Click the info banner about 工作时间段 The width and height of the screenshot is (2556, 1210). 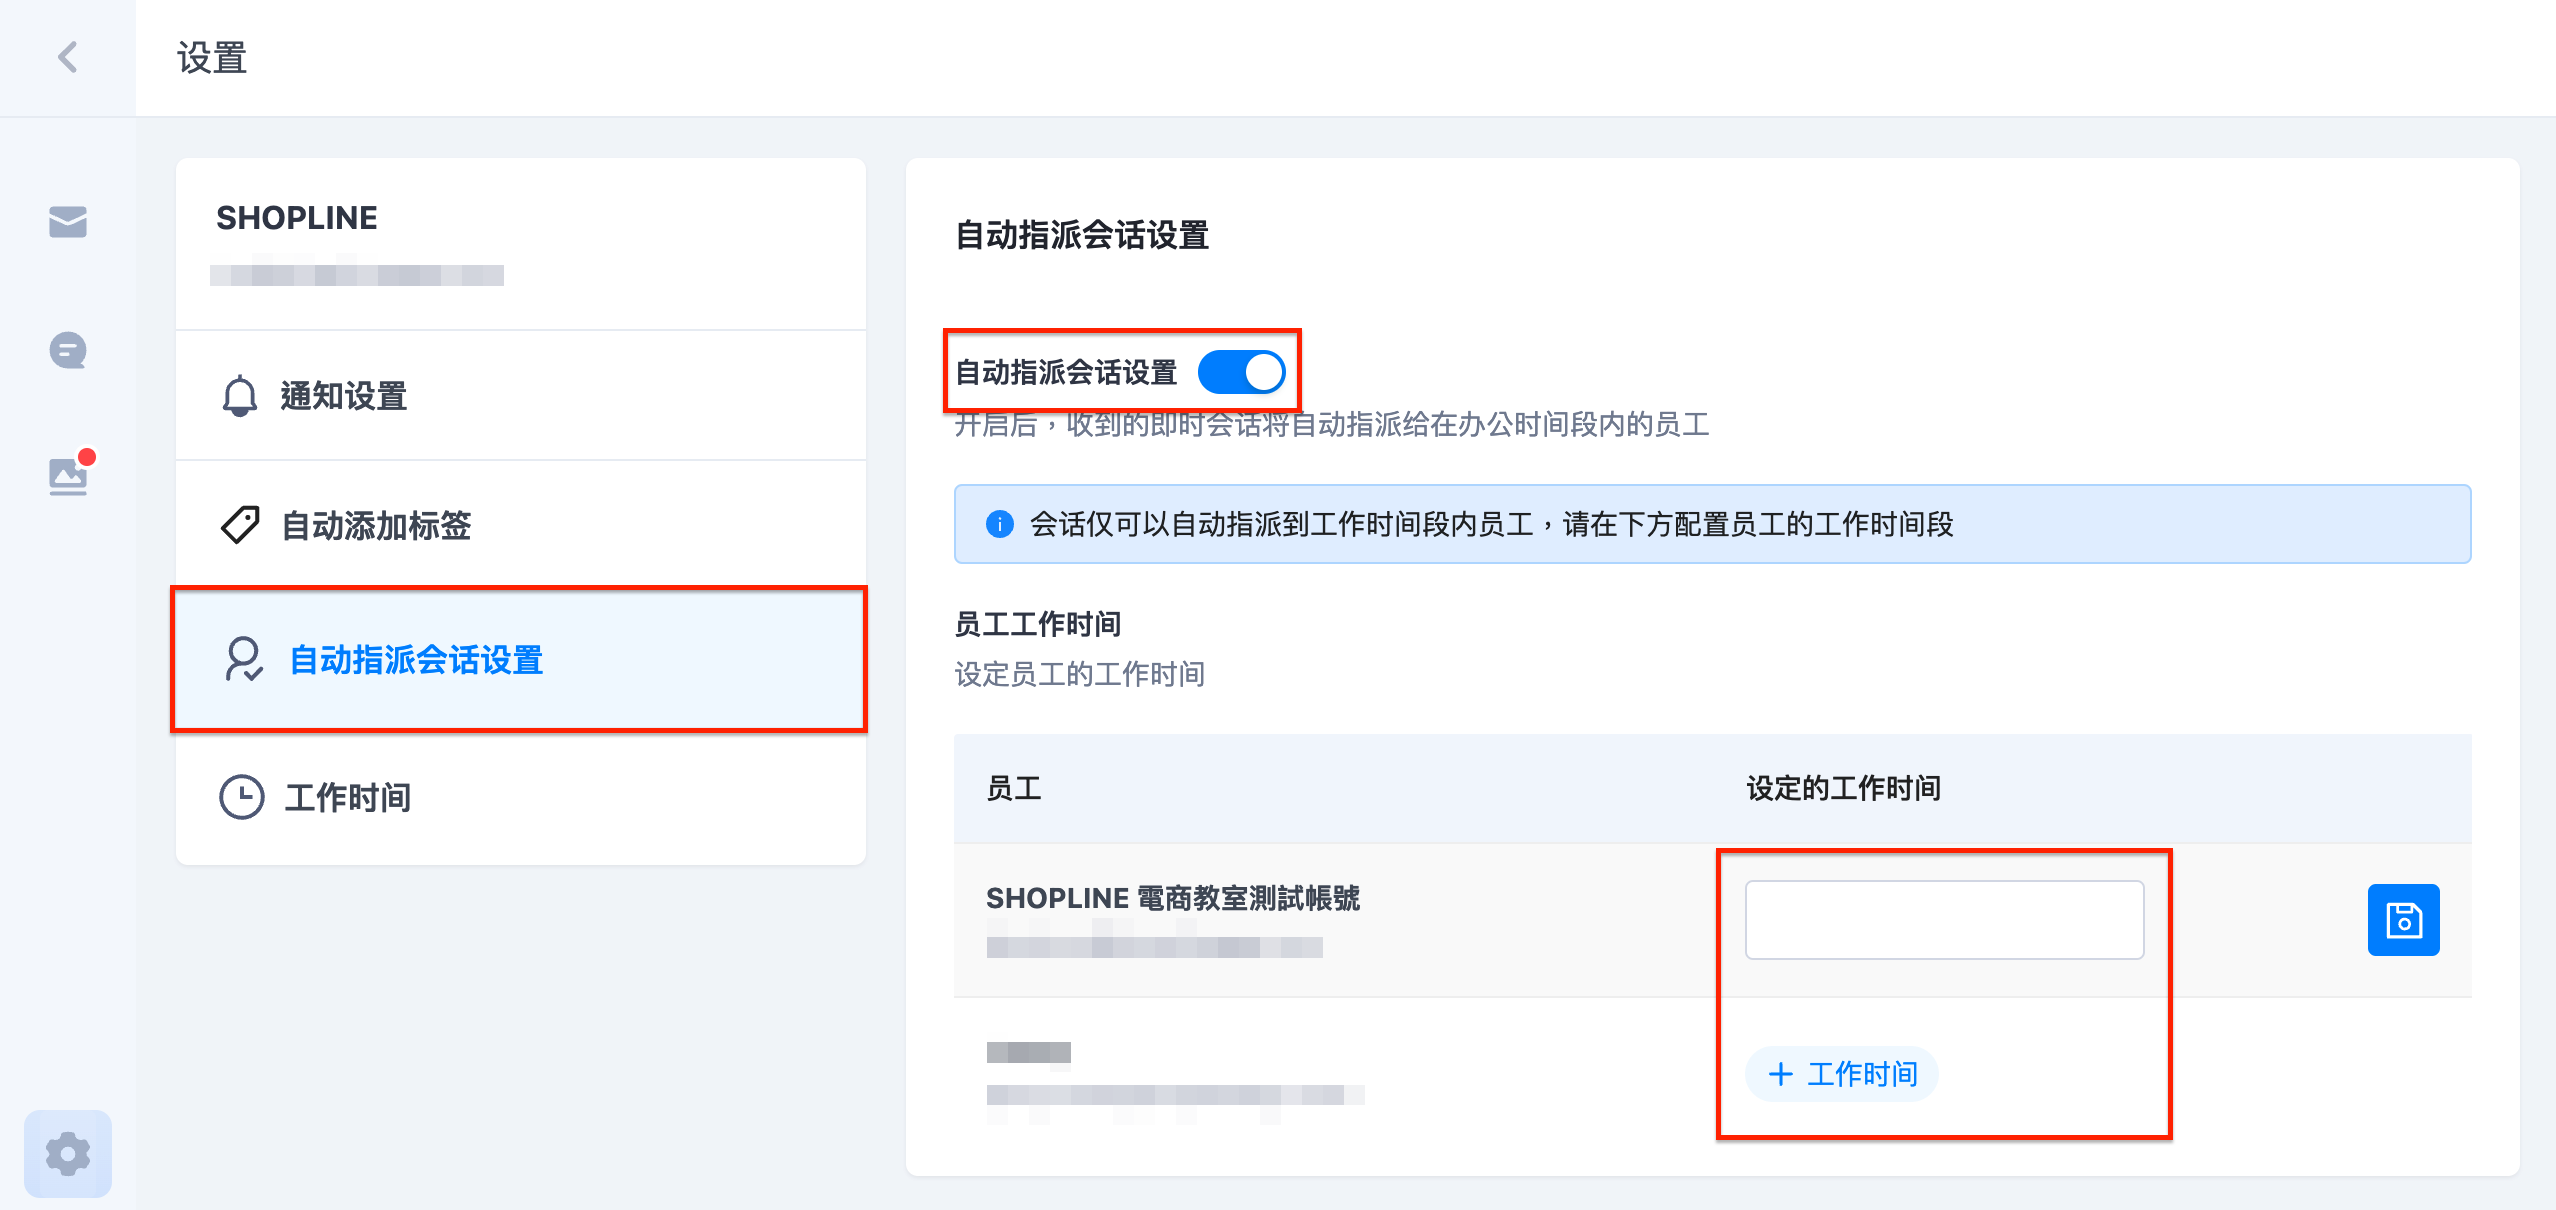1712,524
